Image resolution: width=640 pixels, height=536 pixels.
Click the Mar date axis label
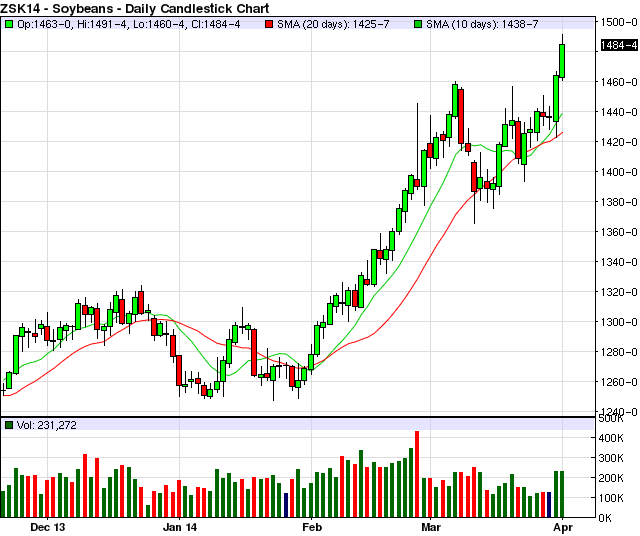[431, 527]
